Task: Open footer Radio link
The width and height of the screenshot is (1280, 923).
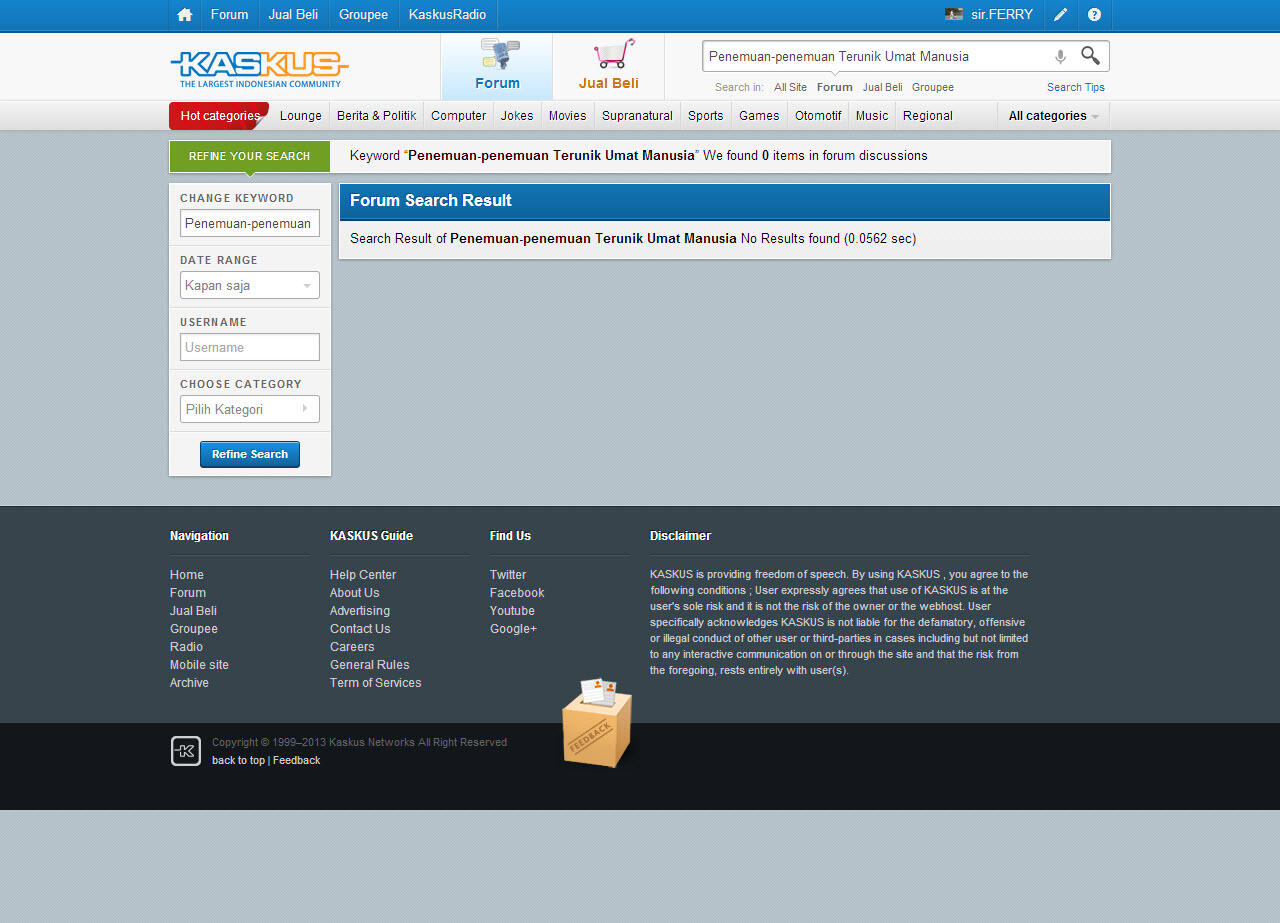Action: click(x=186, y=647)
